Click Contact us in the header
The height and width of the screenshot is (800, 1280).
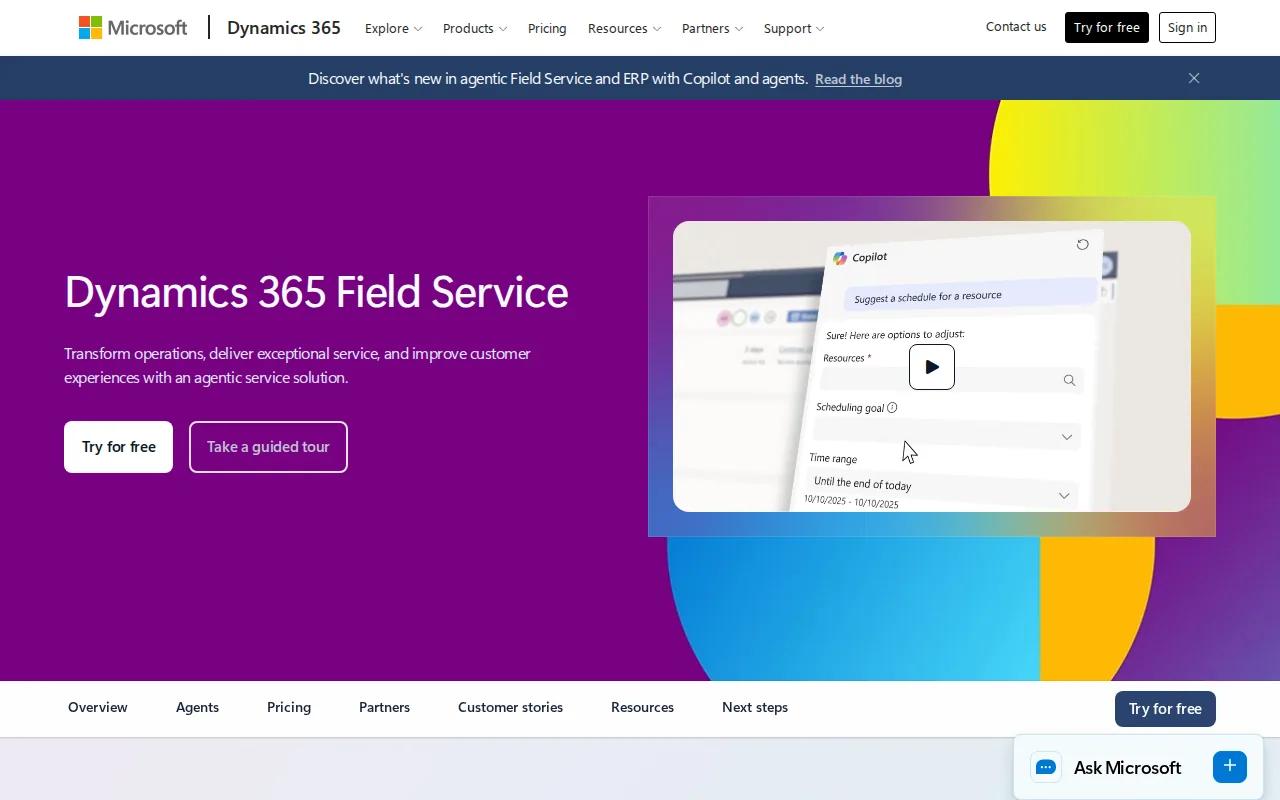tap(1016, 27)
